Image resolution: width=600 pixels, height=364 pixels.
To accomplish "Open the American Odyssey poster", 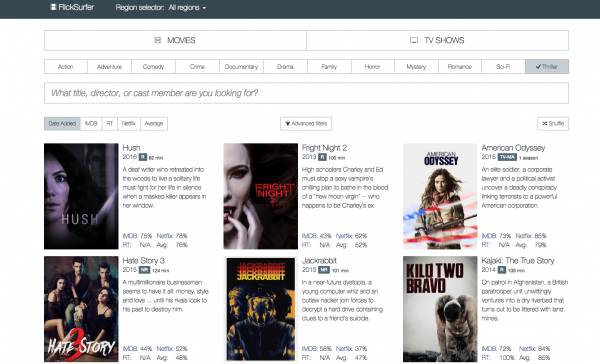I will click(x=440, y=196).
